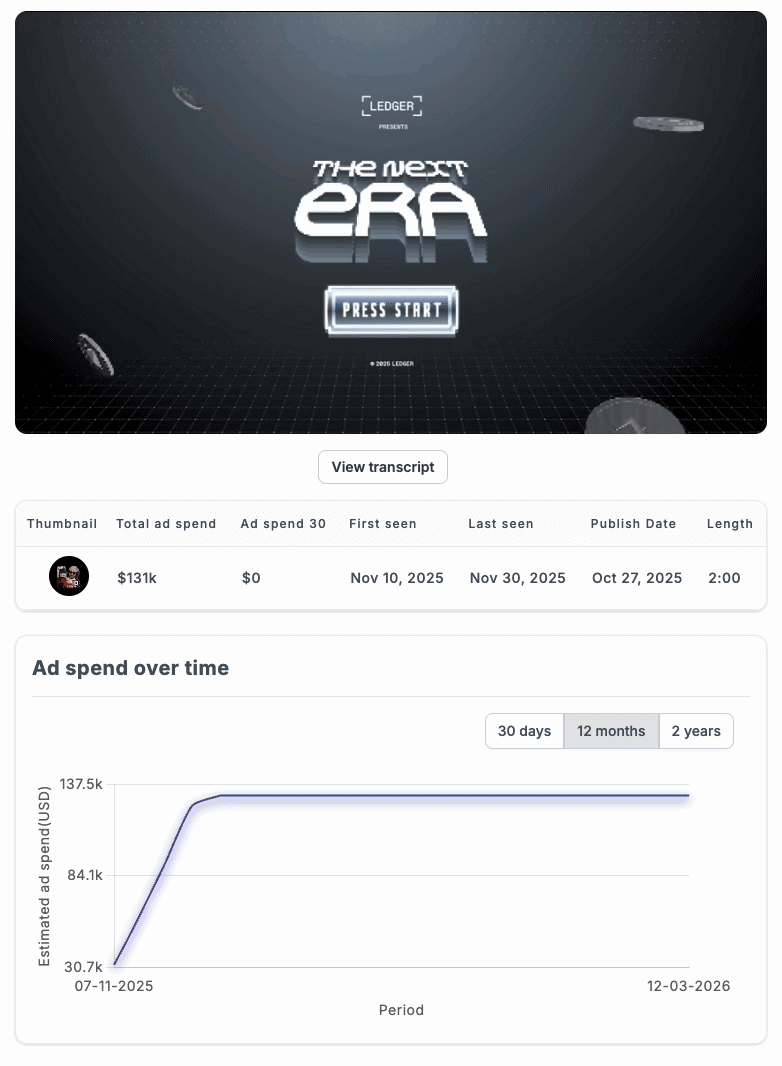The height and width of the screenshot is (1066, 782).
Task: Click the Last seen column header
Action: [500, 523]
